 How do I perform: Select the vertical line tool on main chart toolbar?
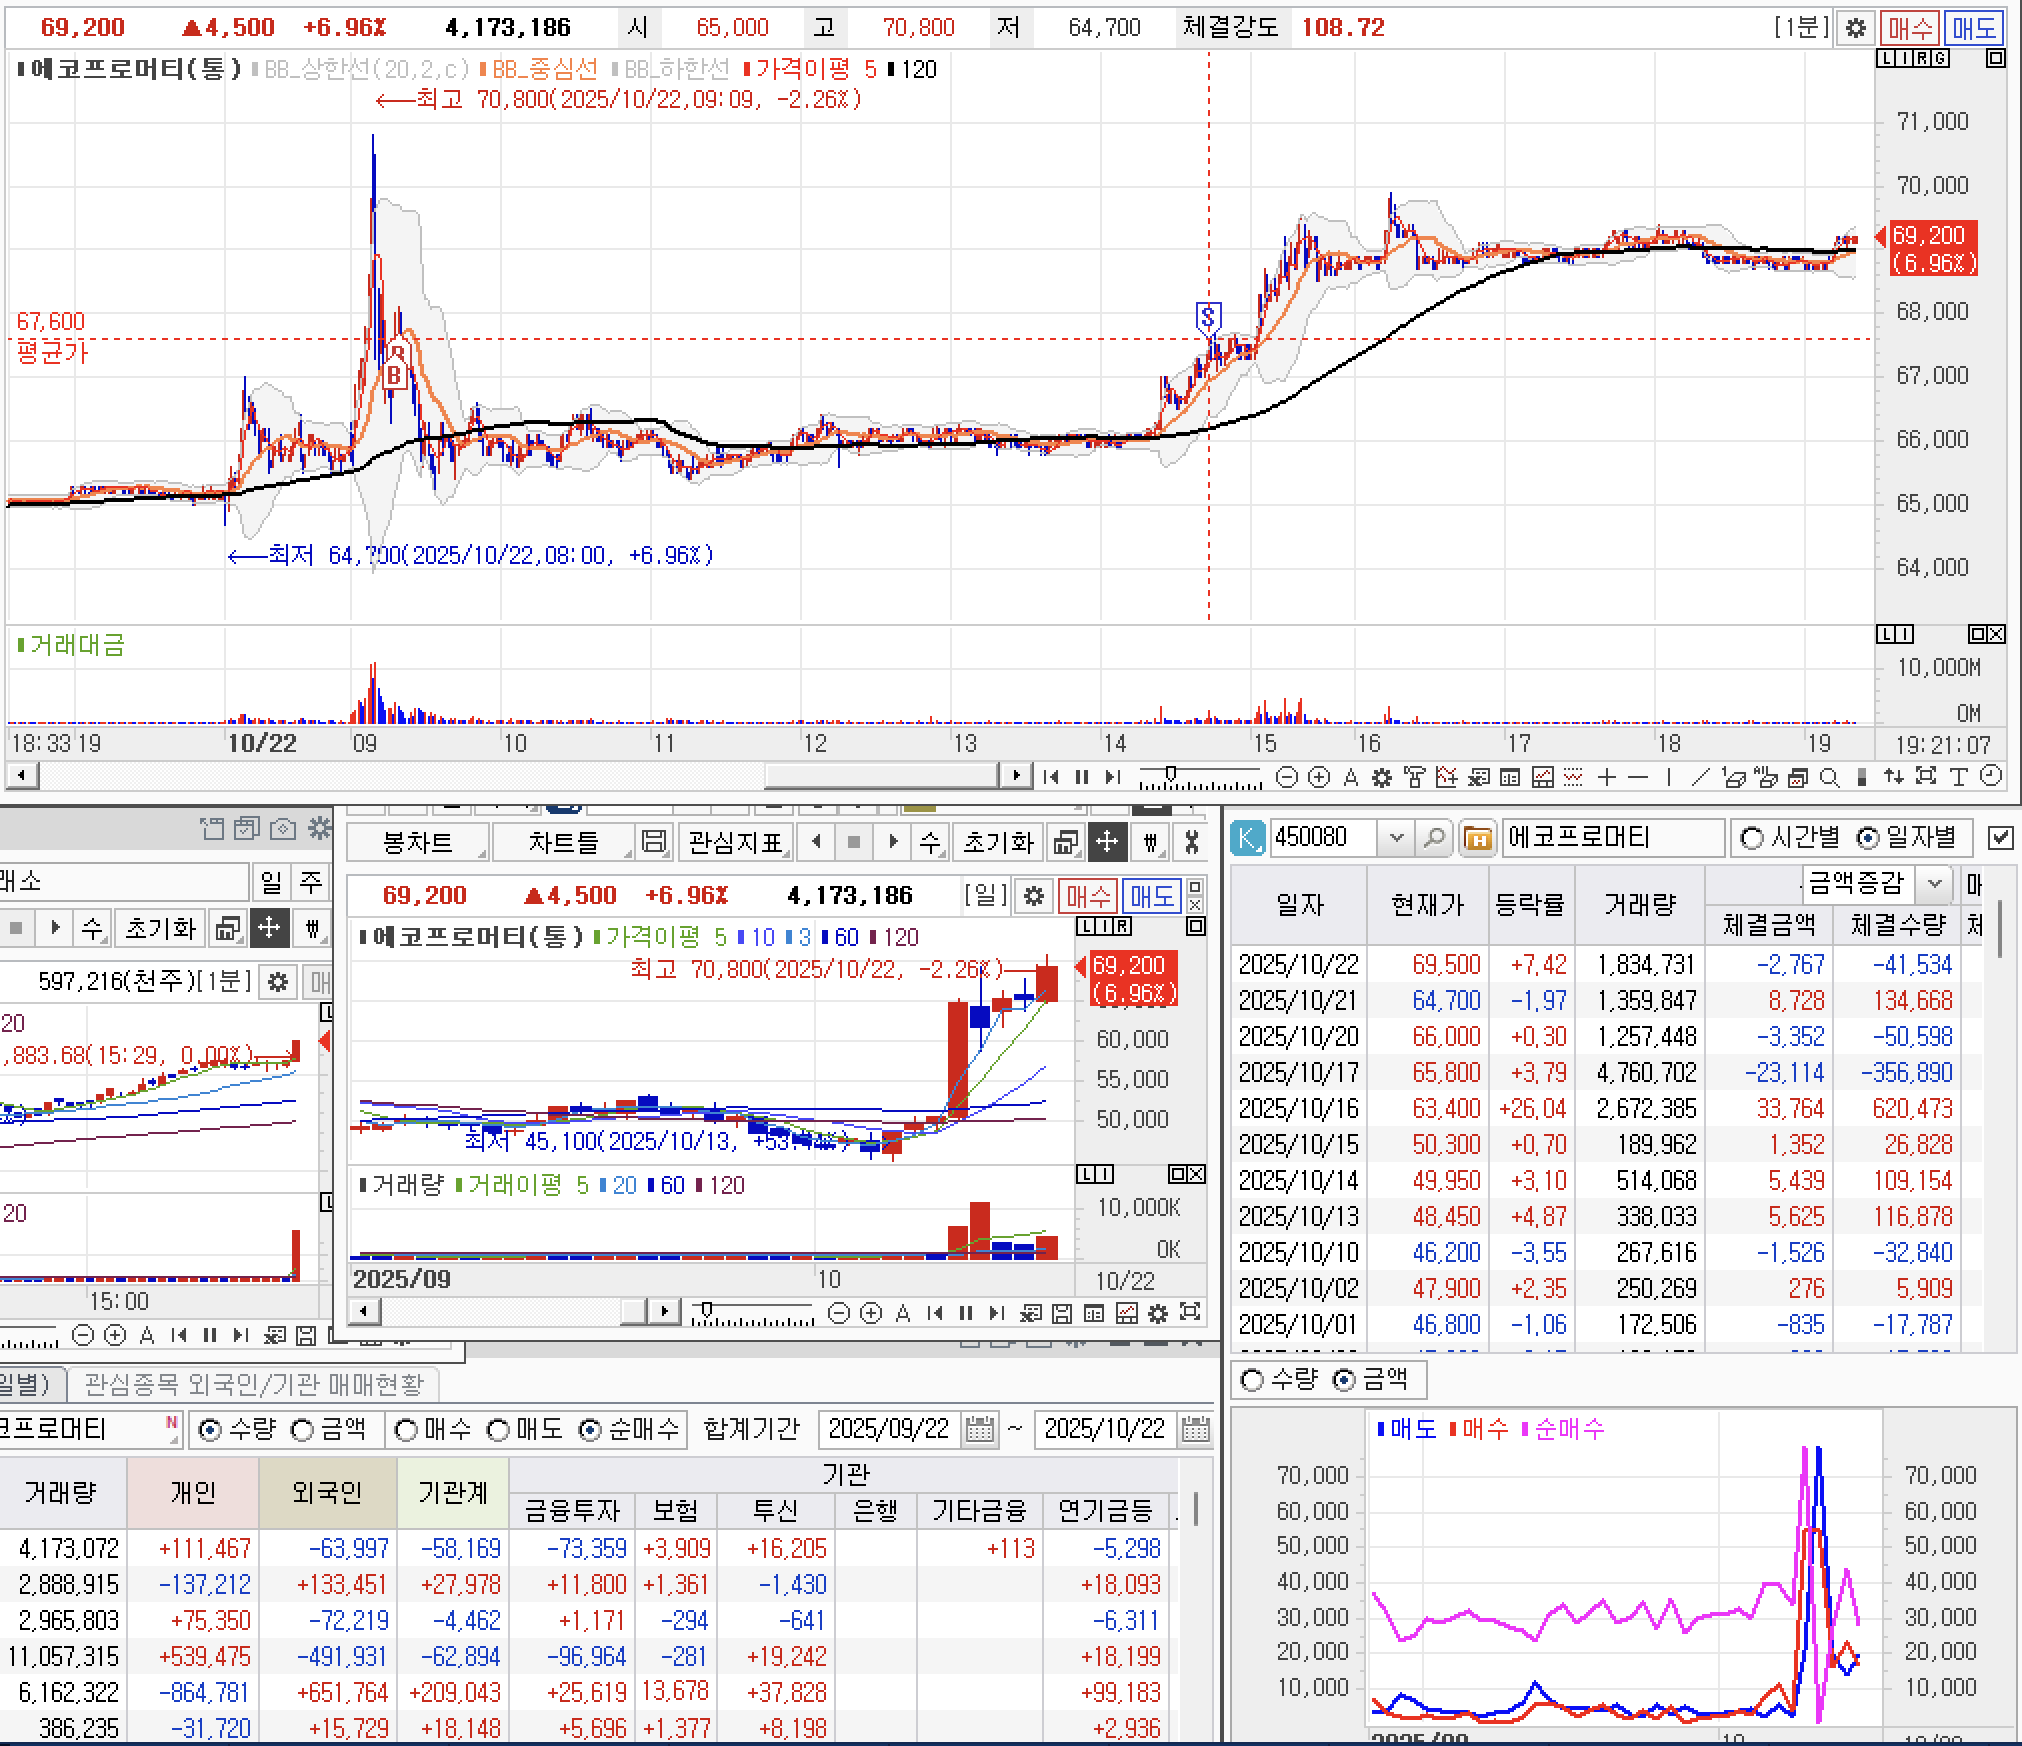(1669, 777)
